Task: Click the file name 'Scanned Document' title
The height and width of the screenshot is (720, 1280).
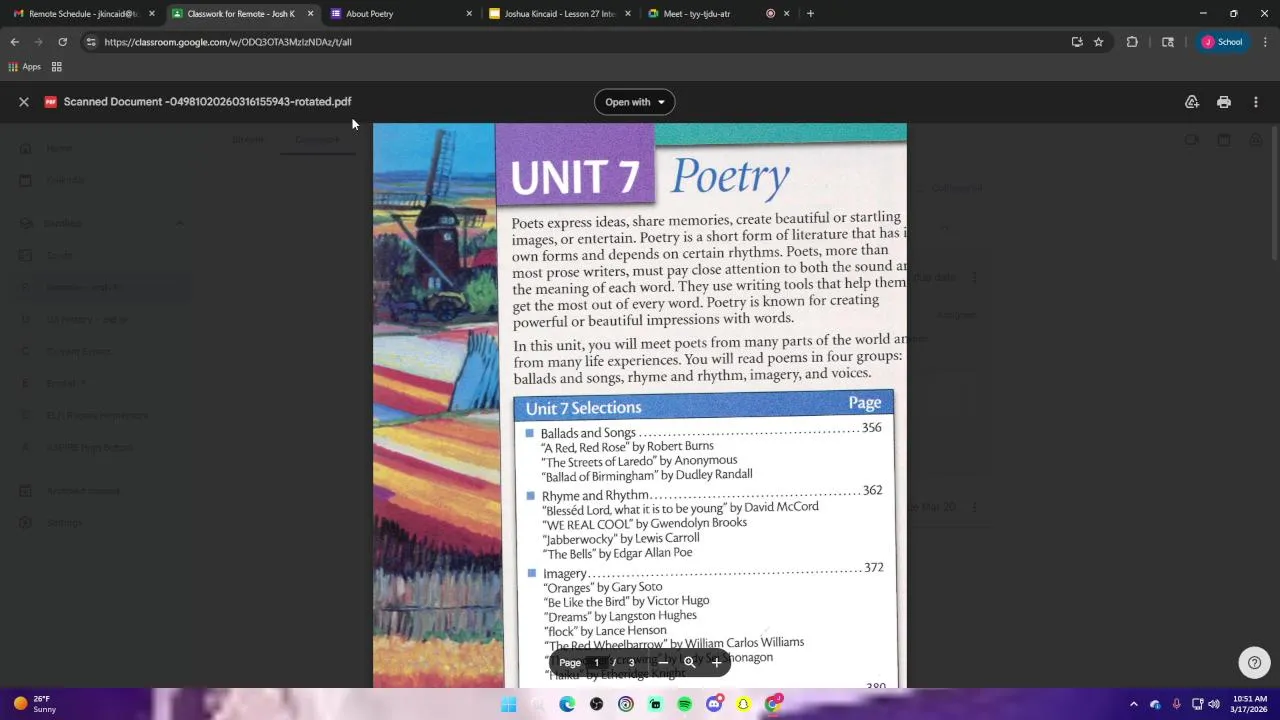Action: [207, 102]
